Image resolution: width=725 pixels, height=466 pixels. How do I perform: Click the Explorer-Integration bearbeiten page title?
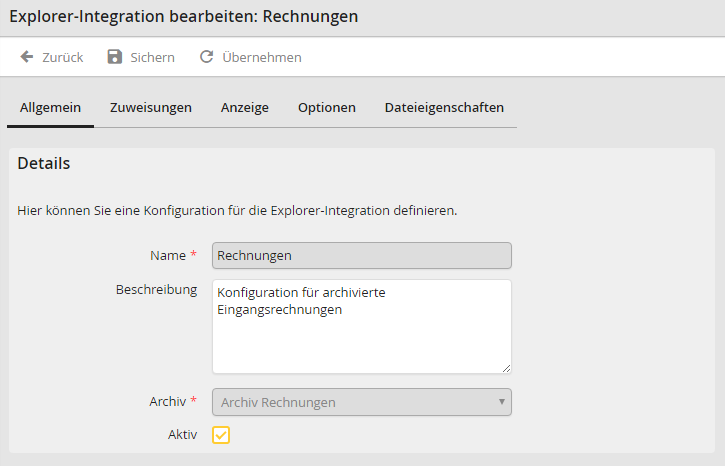pyautogui.click(x=184, y=17)
